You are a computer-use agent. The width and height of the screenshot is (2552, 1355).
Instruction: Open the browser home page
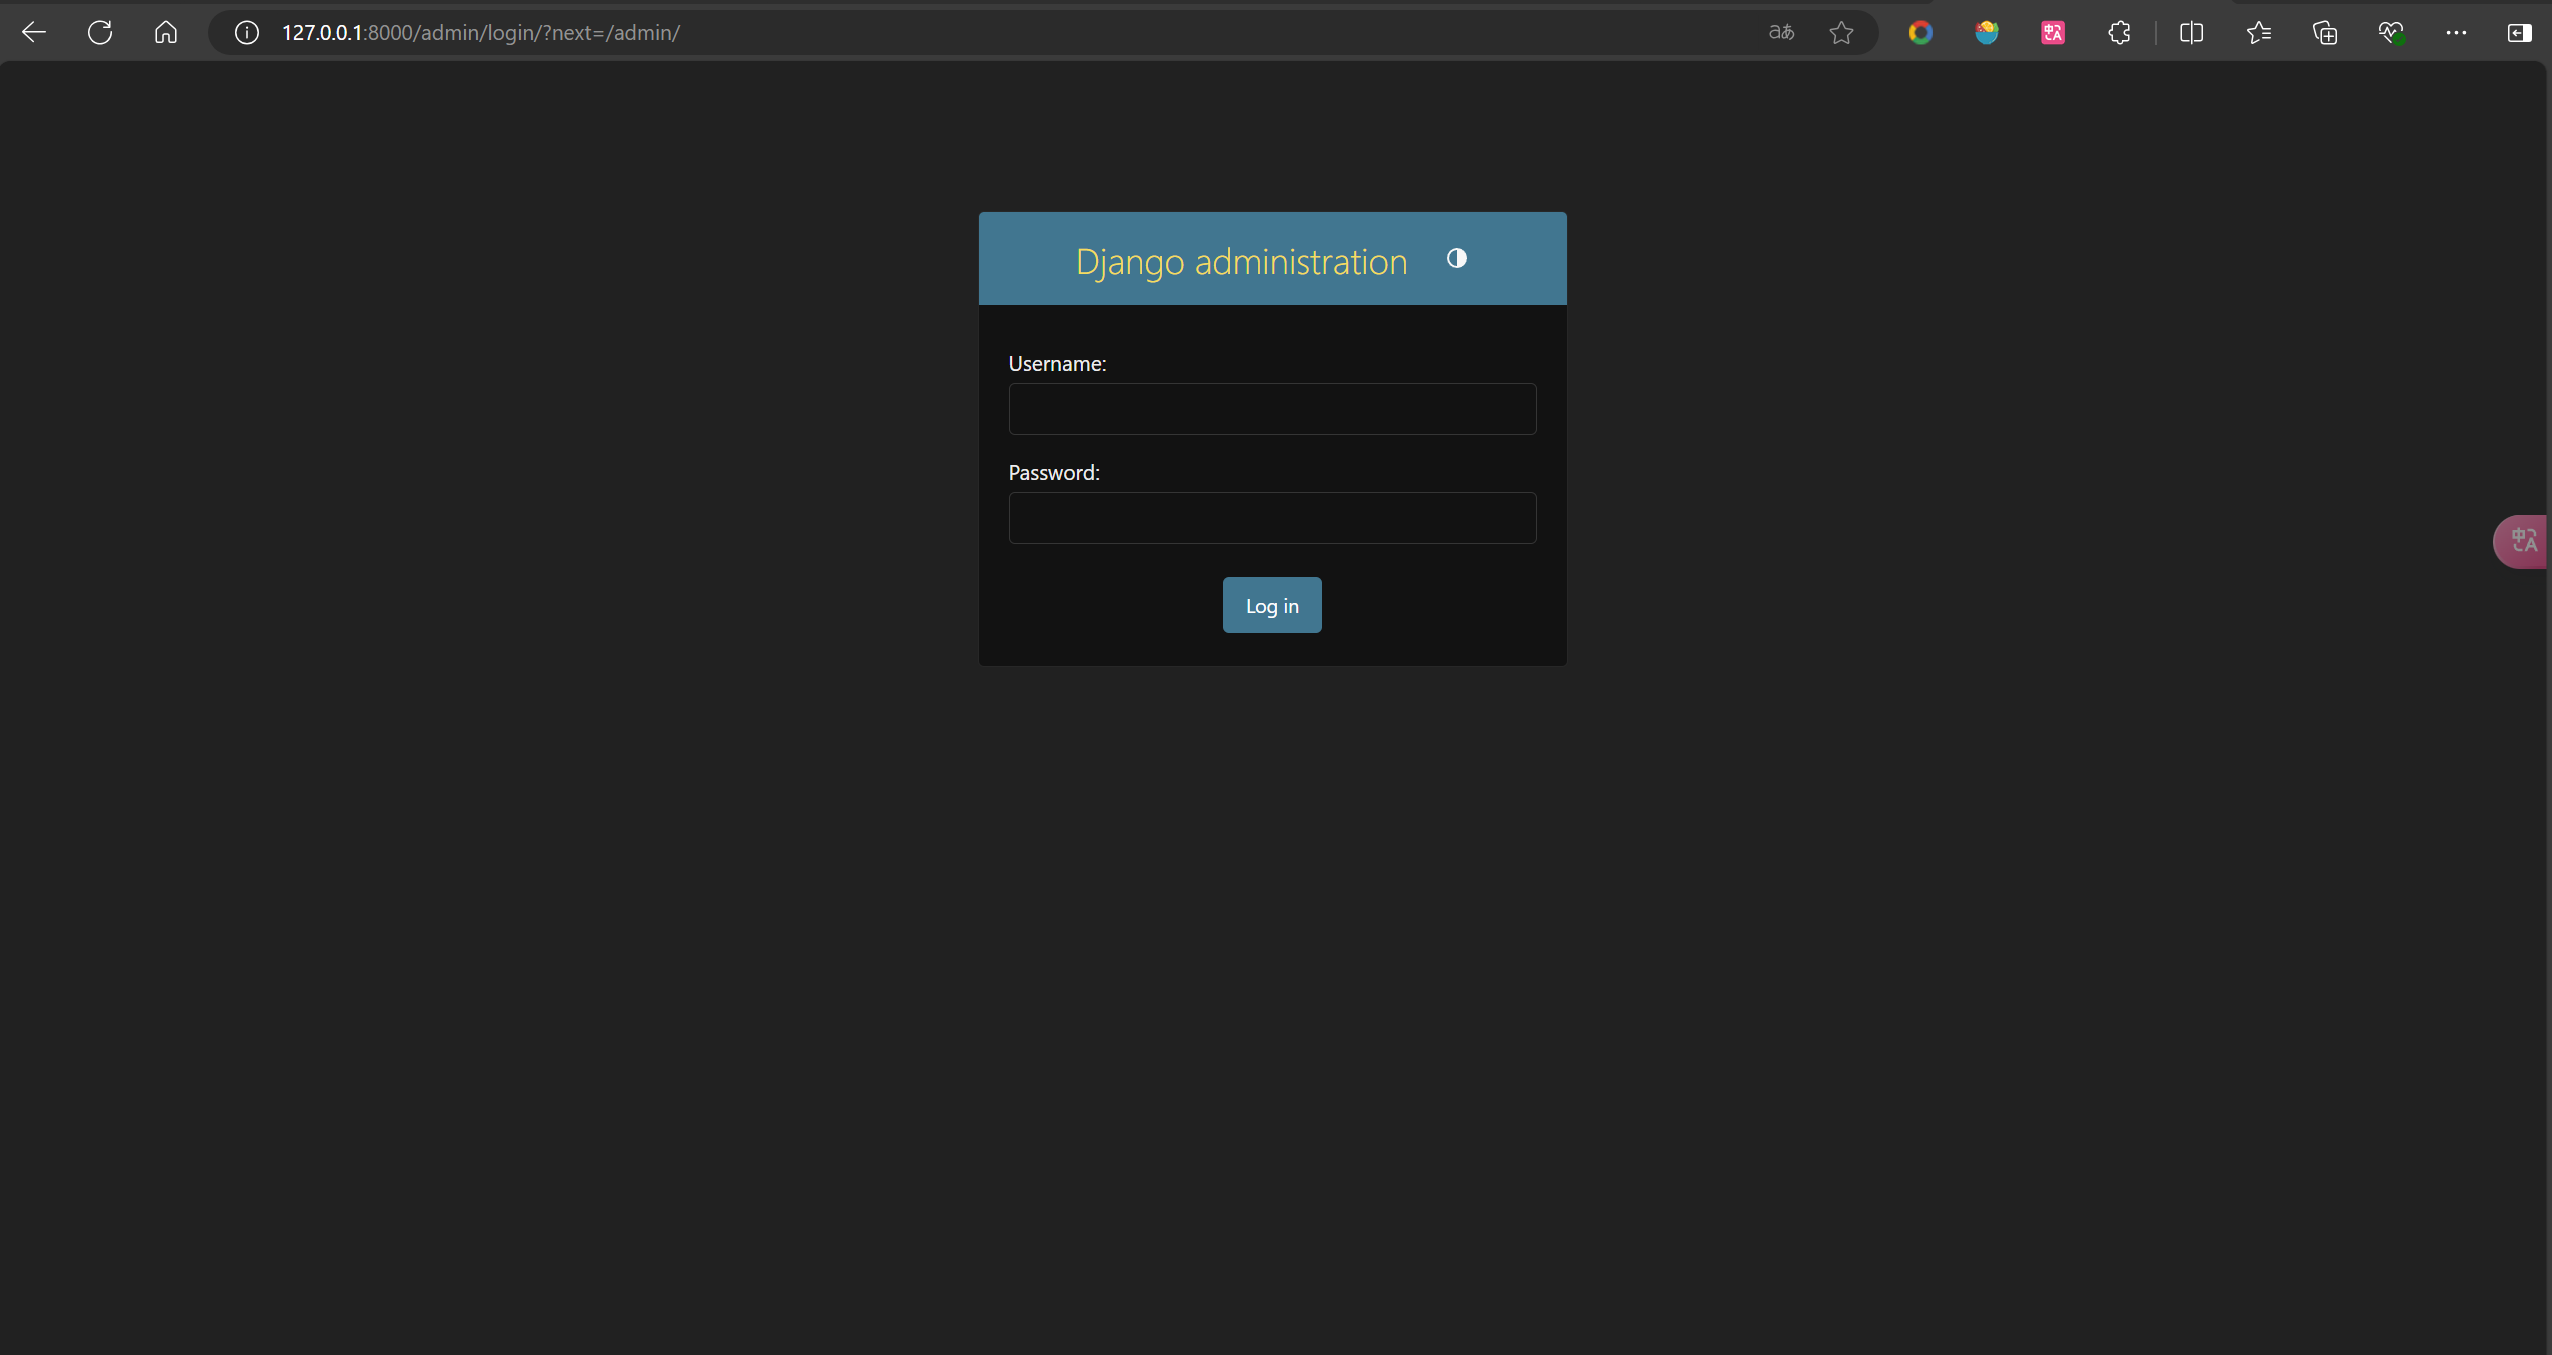pos(166,33)
